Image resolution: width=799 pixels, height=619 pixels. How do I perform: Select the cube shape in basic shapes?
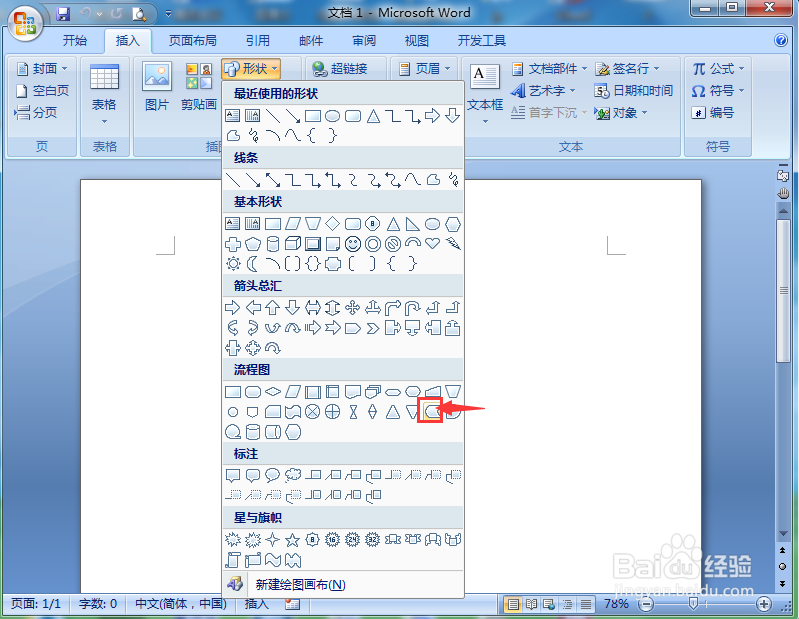pyautogui.click(x=292, y=244)
